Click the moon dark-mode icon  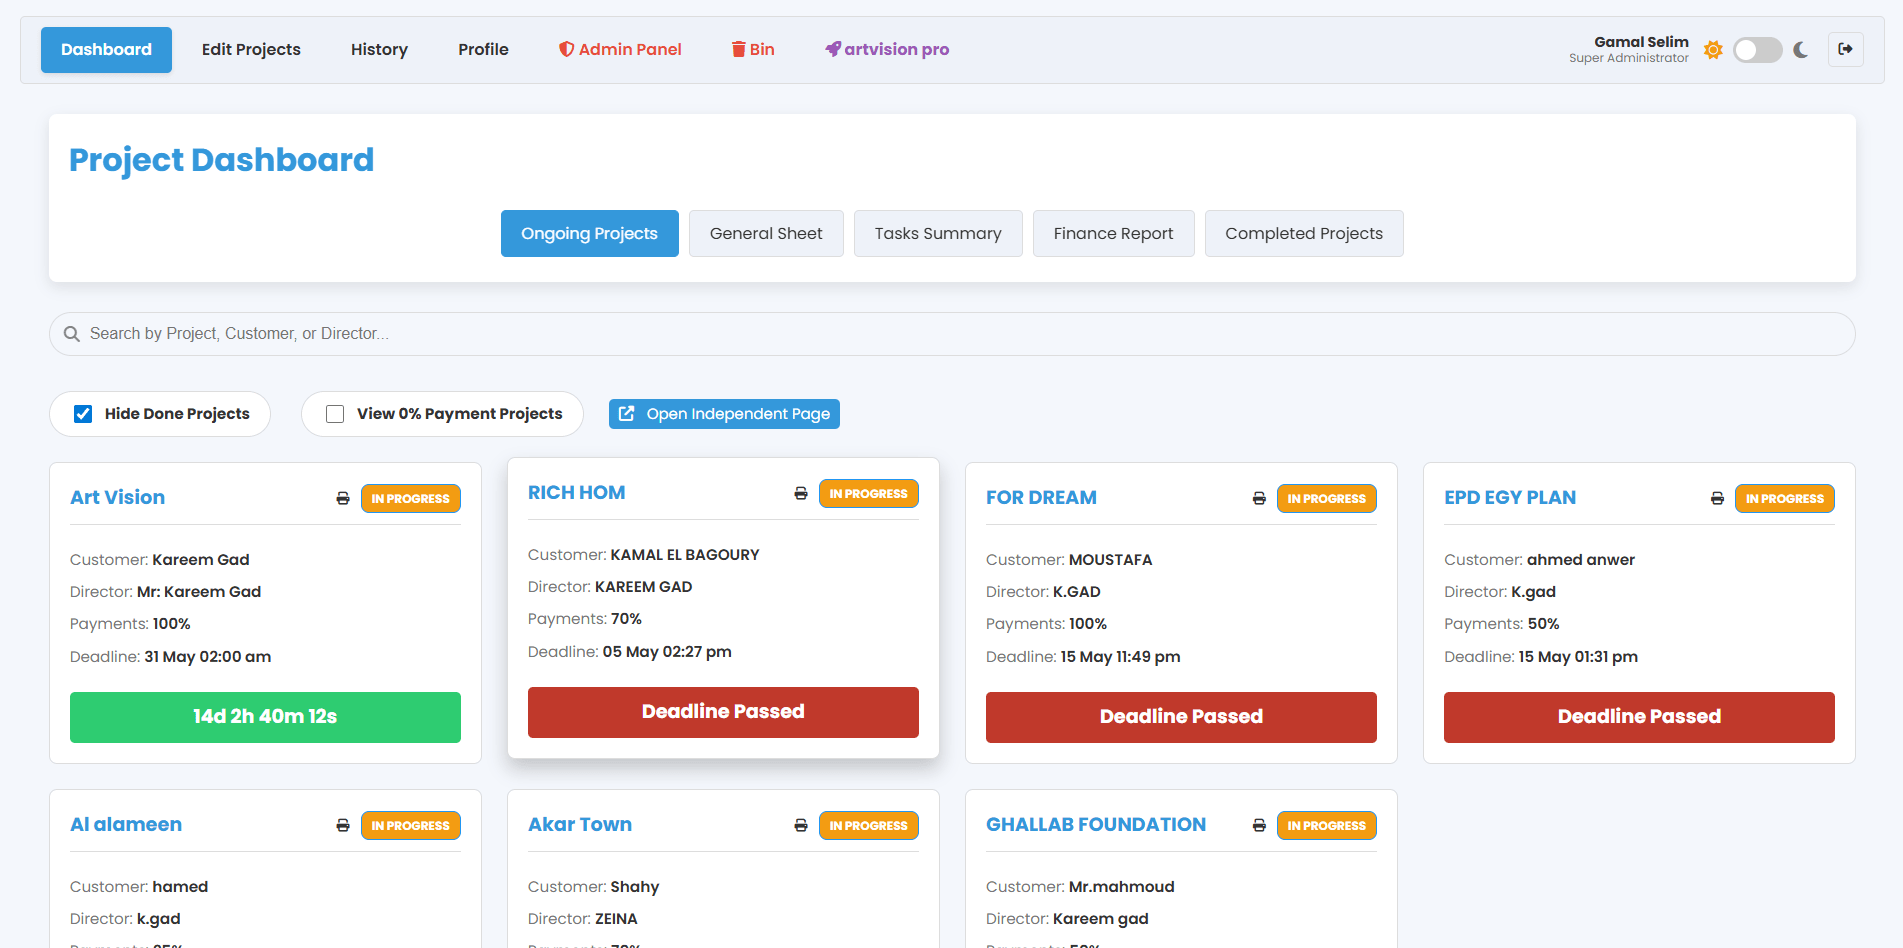[1801, 50]
